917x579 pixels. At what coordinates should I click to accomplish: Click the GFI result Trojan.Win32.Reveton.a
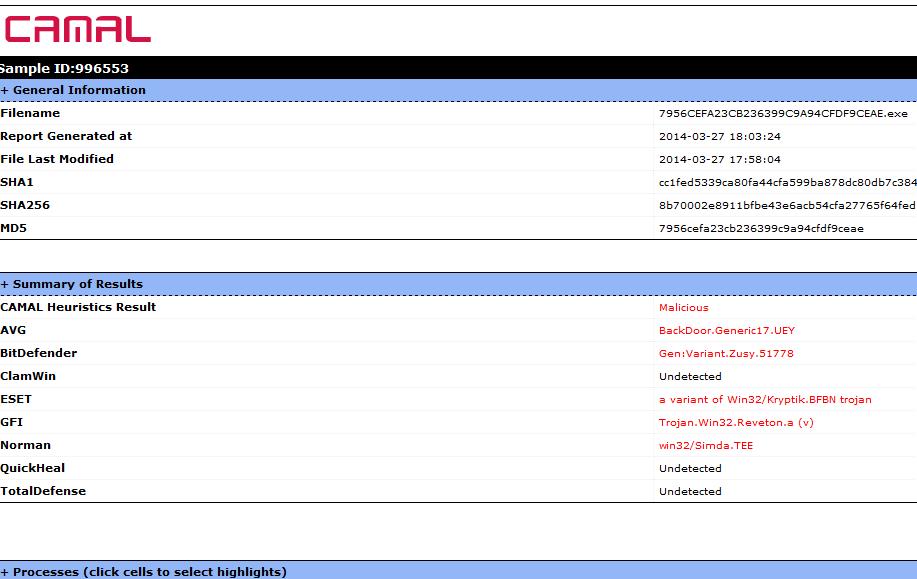coord(736,423)
